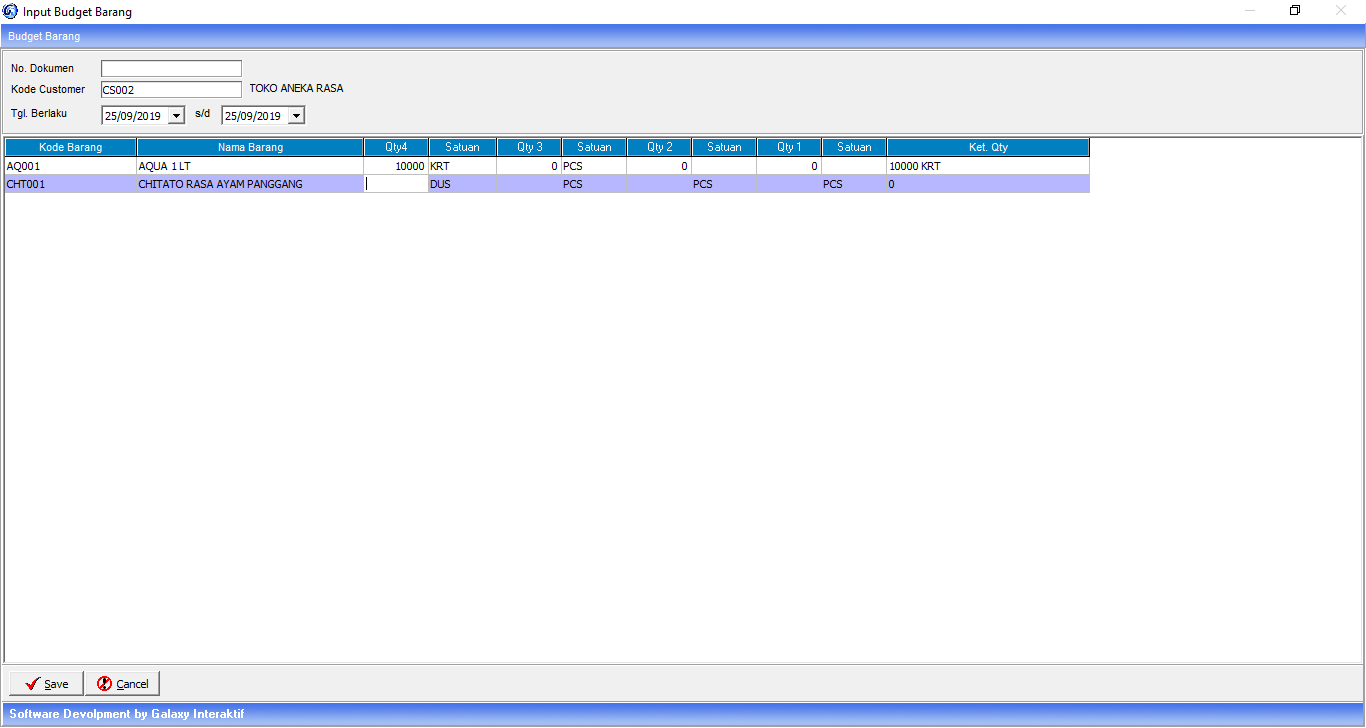Focus the No. Dokumen input field
The height and width of the screenshot is (728, 1366).
click(x=171, y=68)
